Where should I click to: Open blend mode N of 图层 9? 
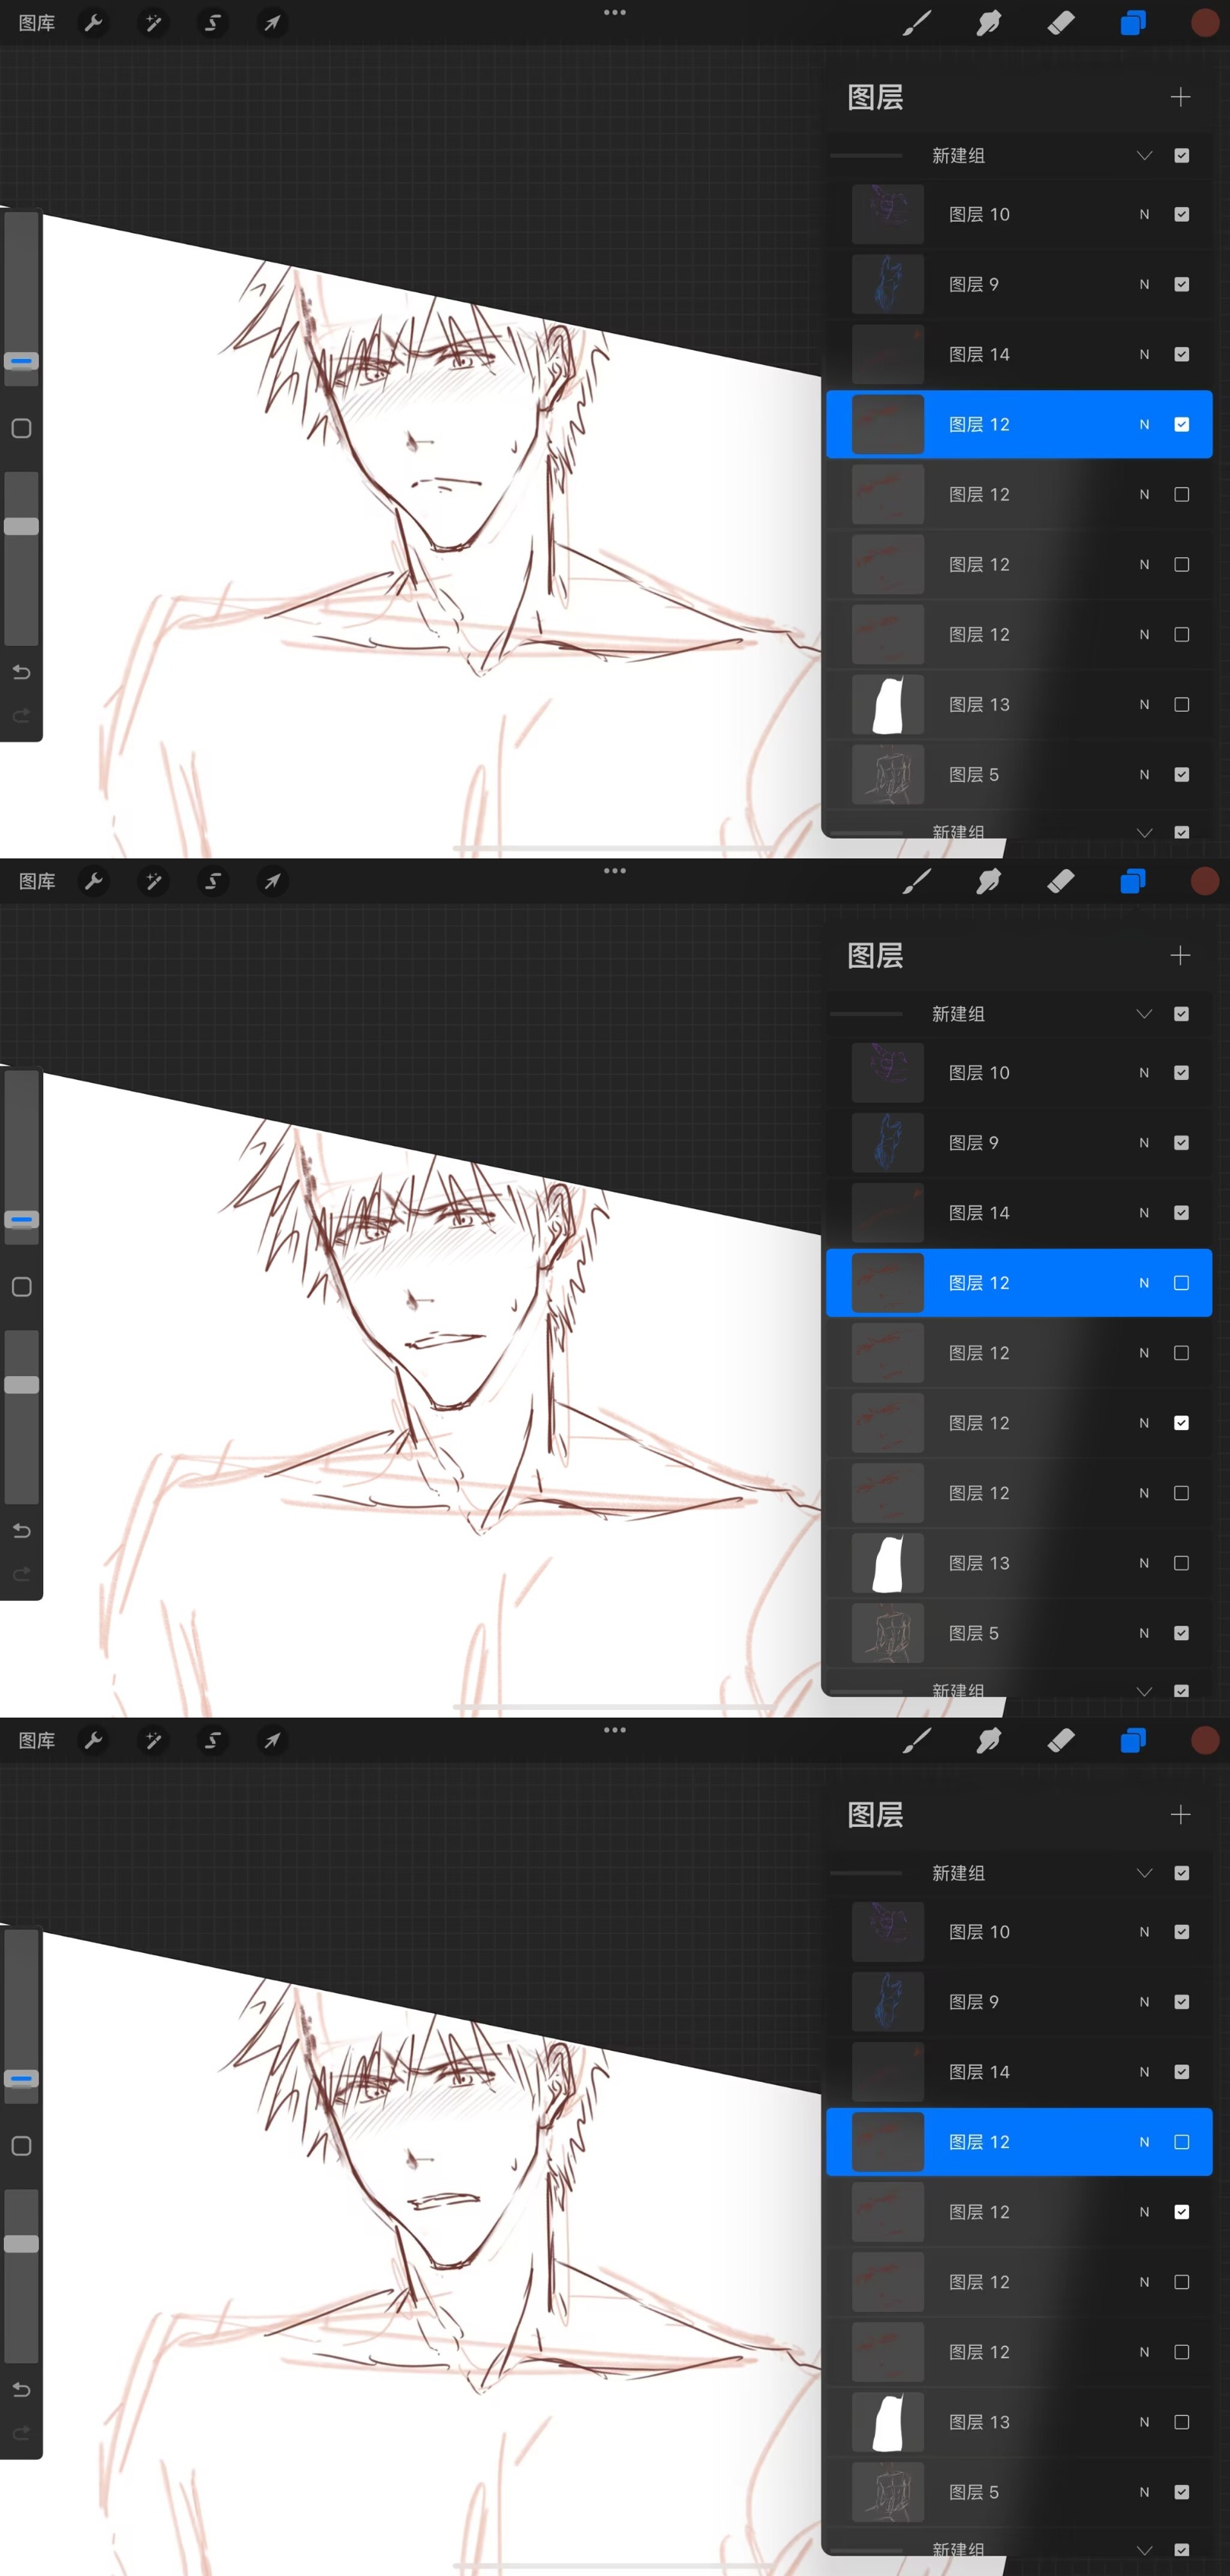click(1144, 284)
